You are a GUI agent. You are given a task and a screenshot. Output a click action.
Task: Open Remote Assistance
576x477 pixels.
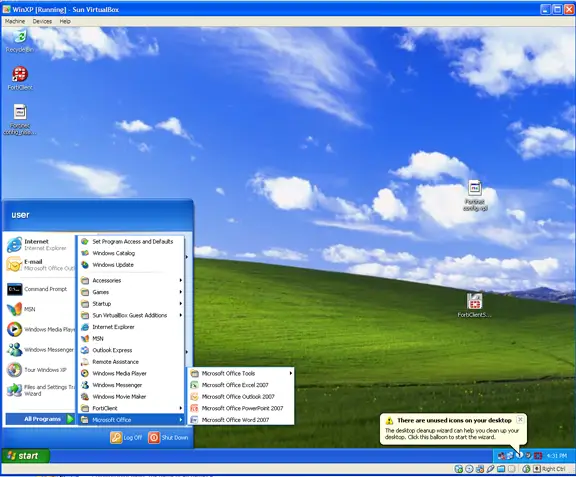click(x=132, y=362)
